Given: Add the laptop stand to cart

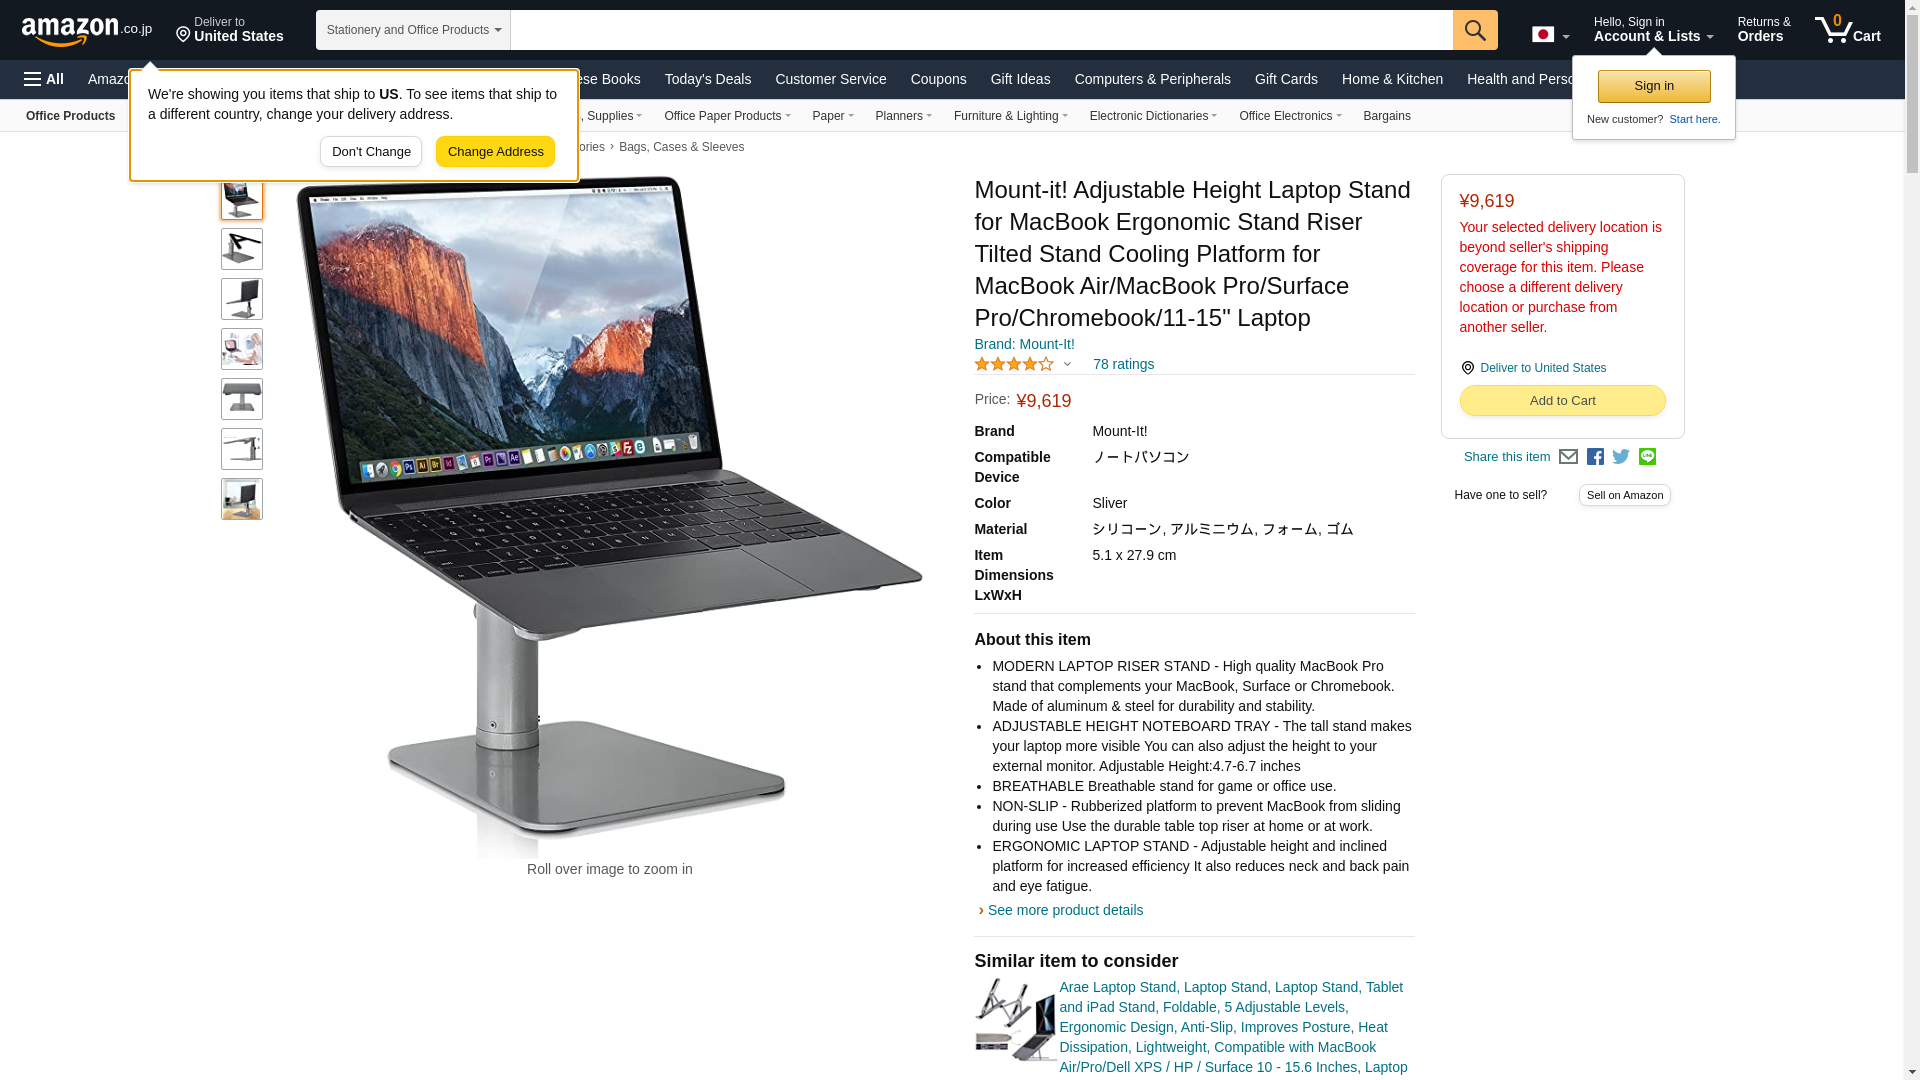Looking at the screenshot, I should pyautogui.click(x=1562, y=401).
